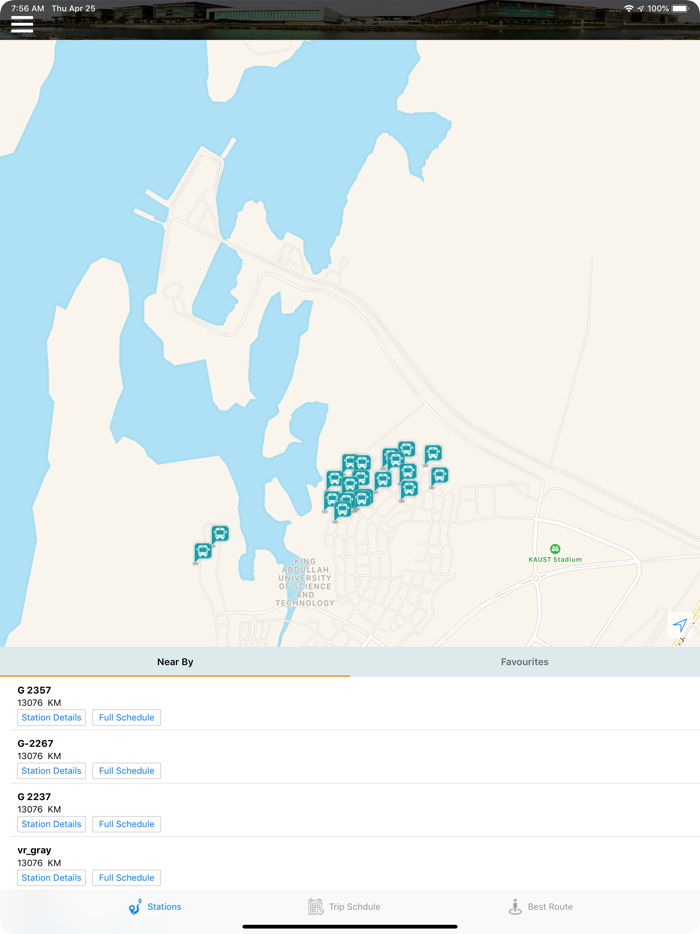Open the Best Route bottom tab
This screenshot has height=934, width=700.
[x=540, y=907]
